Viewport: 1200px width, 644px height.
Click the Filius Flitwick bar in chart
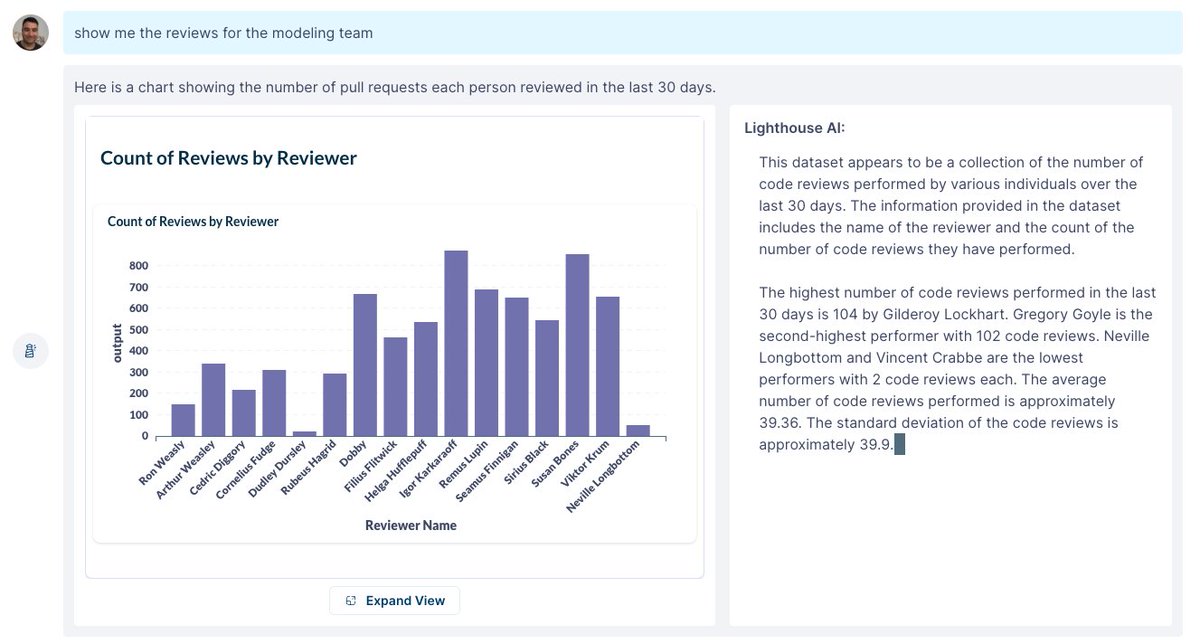[395, 387]
